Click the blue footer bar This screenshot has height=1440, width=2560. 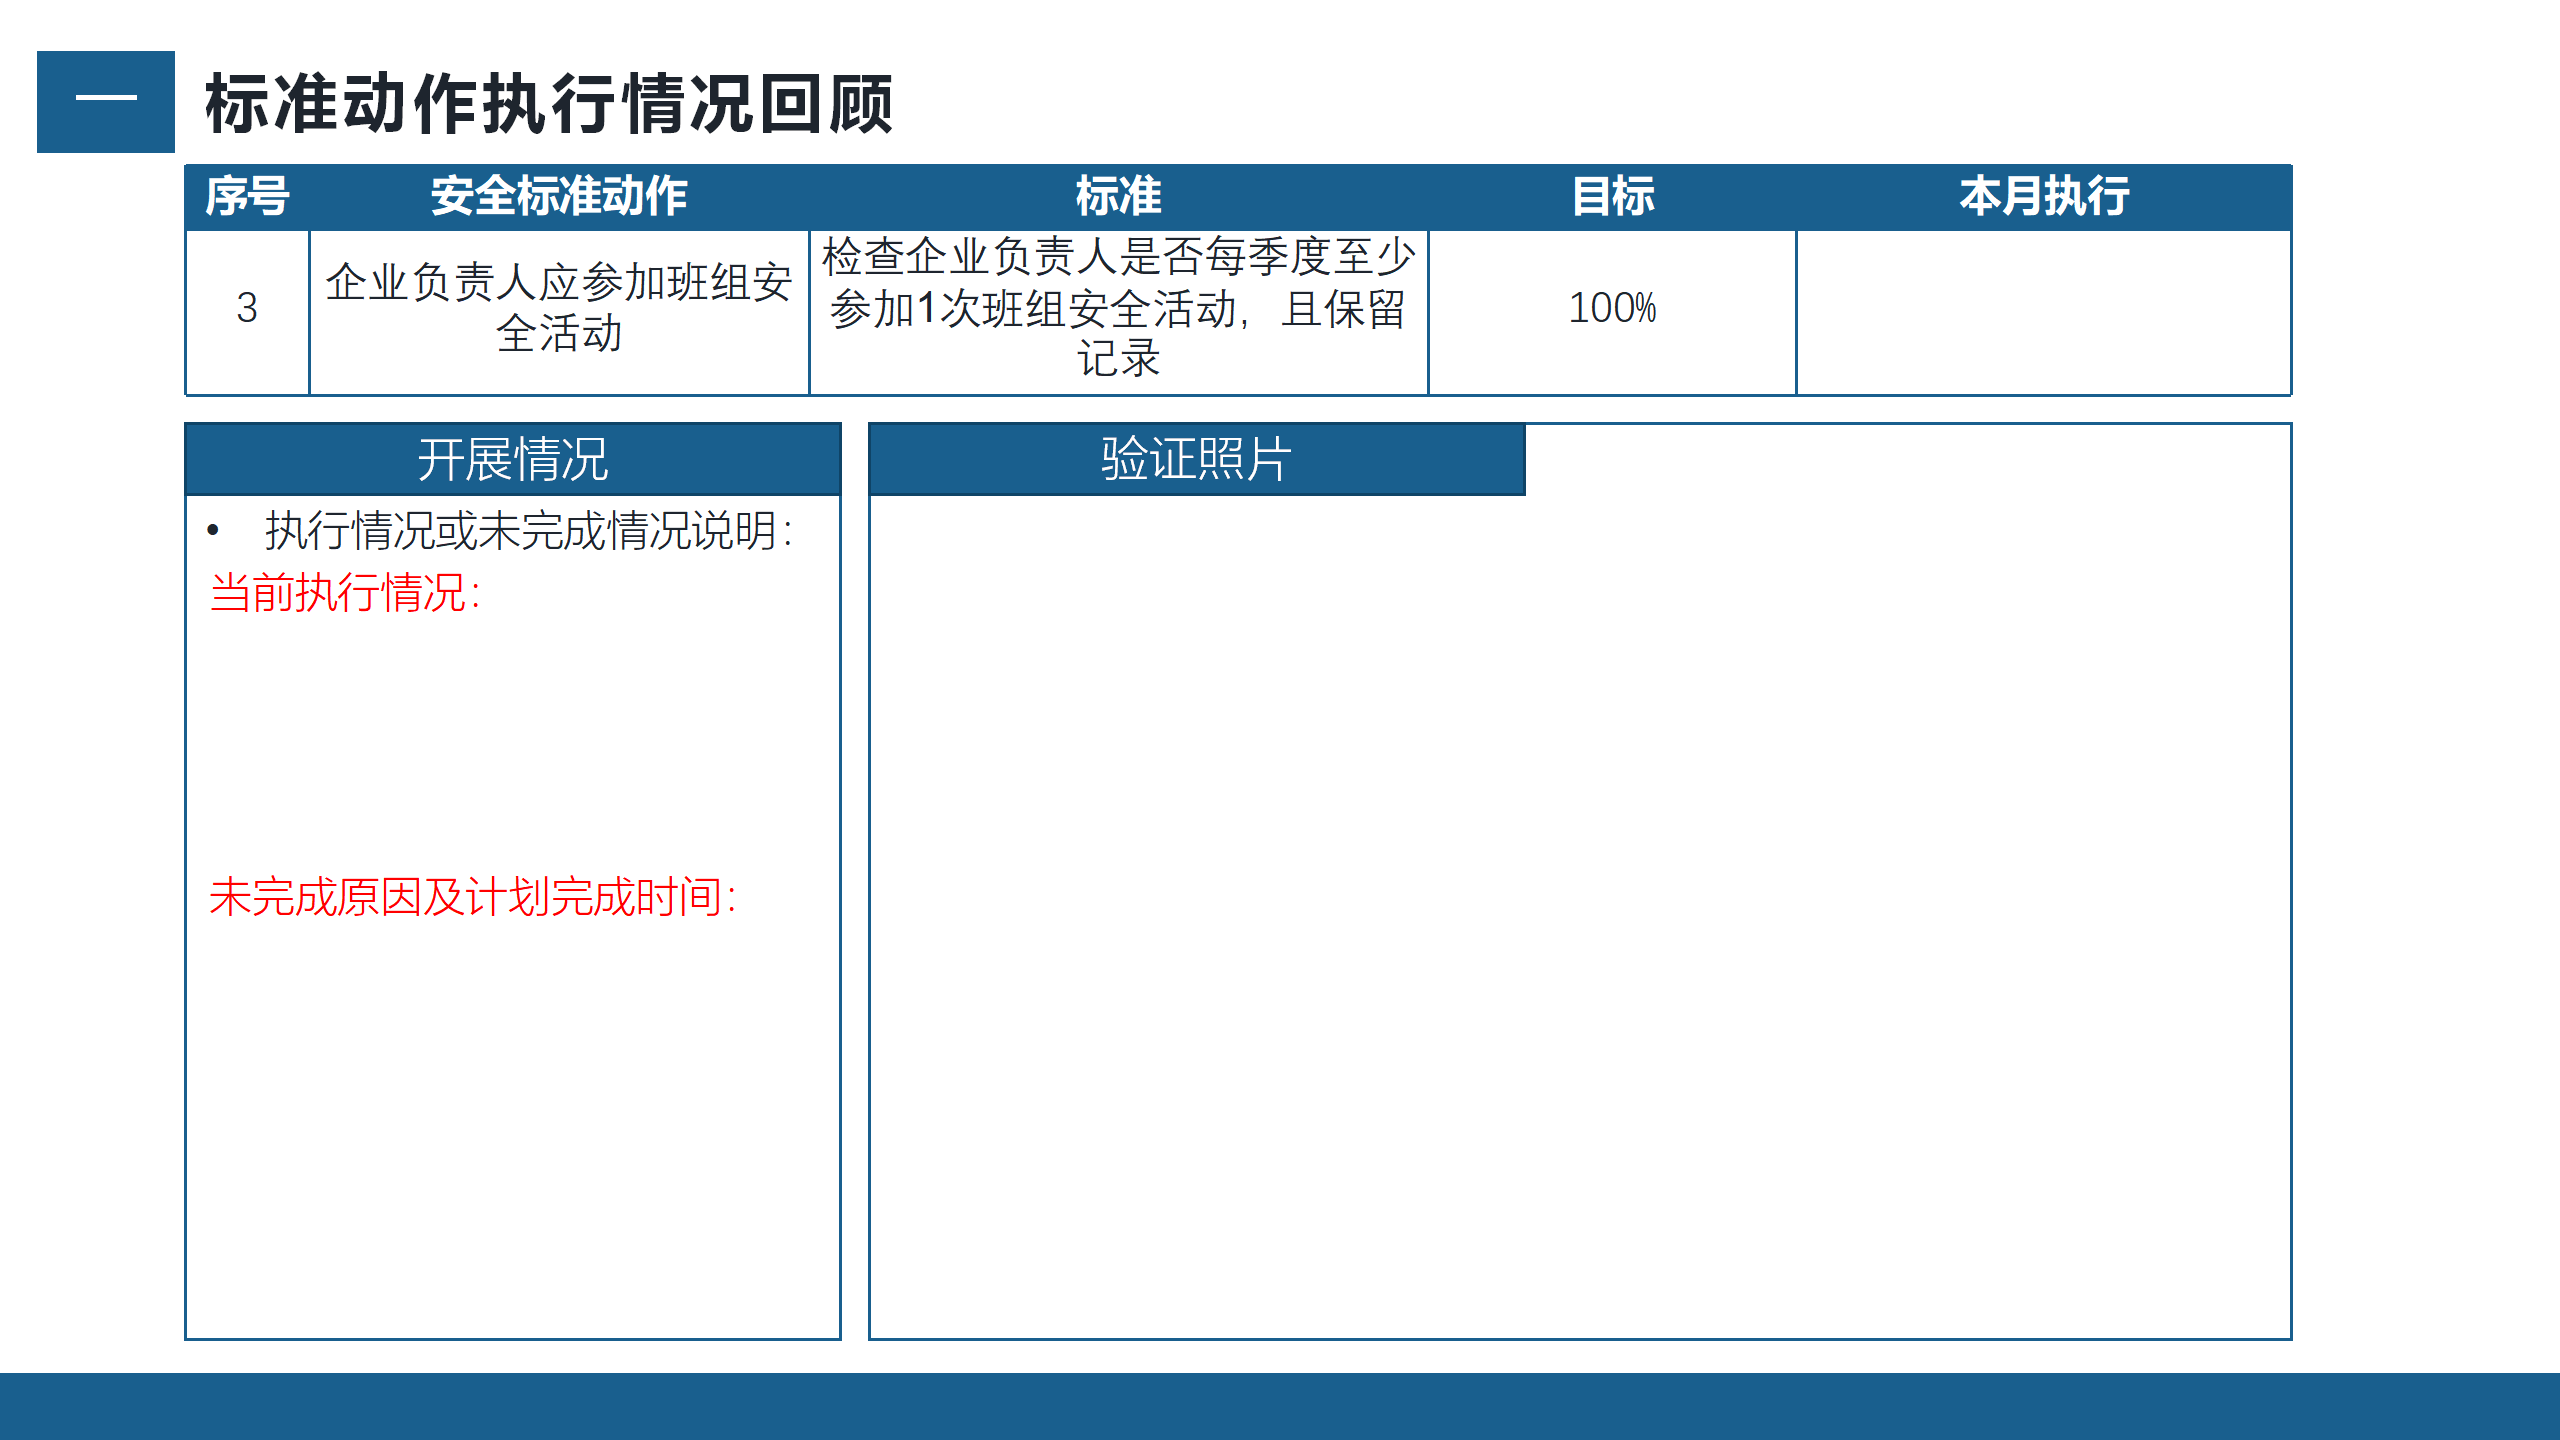coord(1280,1406)
